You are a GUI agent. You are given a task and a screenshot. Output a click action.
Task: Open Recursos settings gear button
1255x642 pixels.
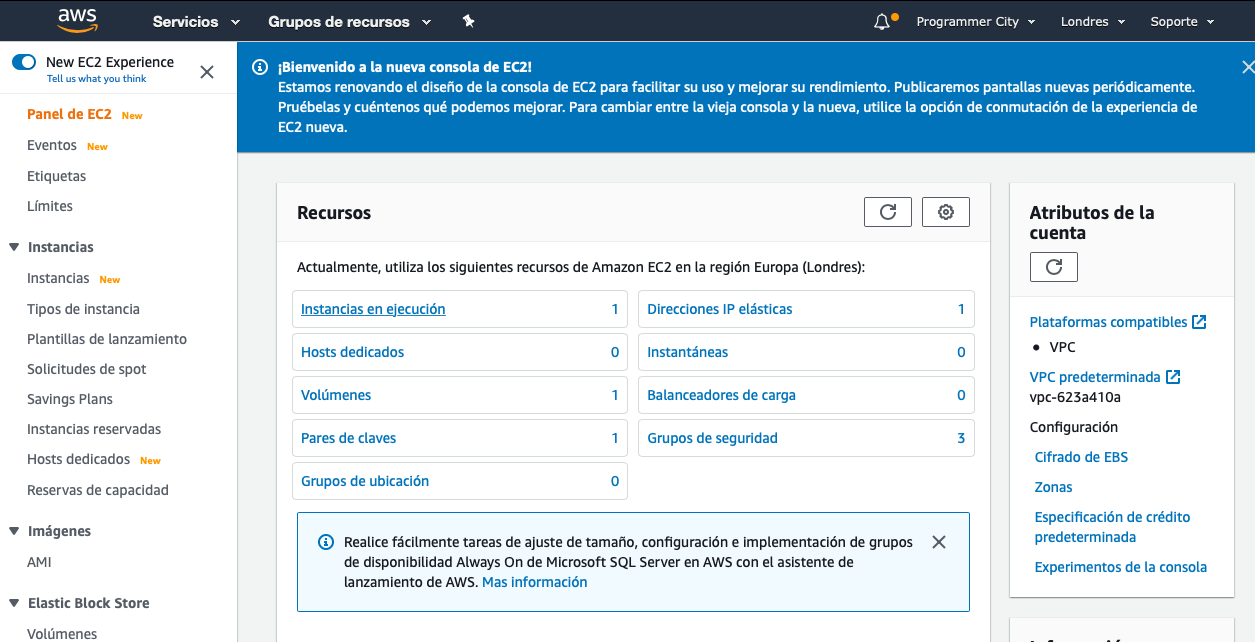tap(946, 212)
